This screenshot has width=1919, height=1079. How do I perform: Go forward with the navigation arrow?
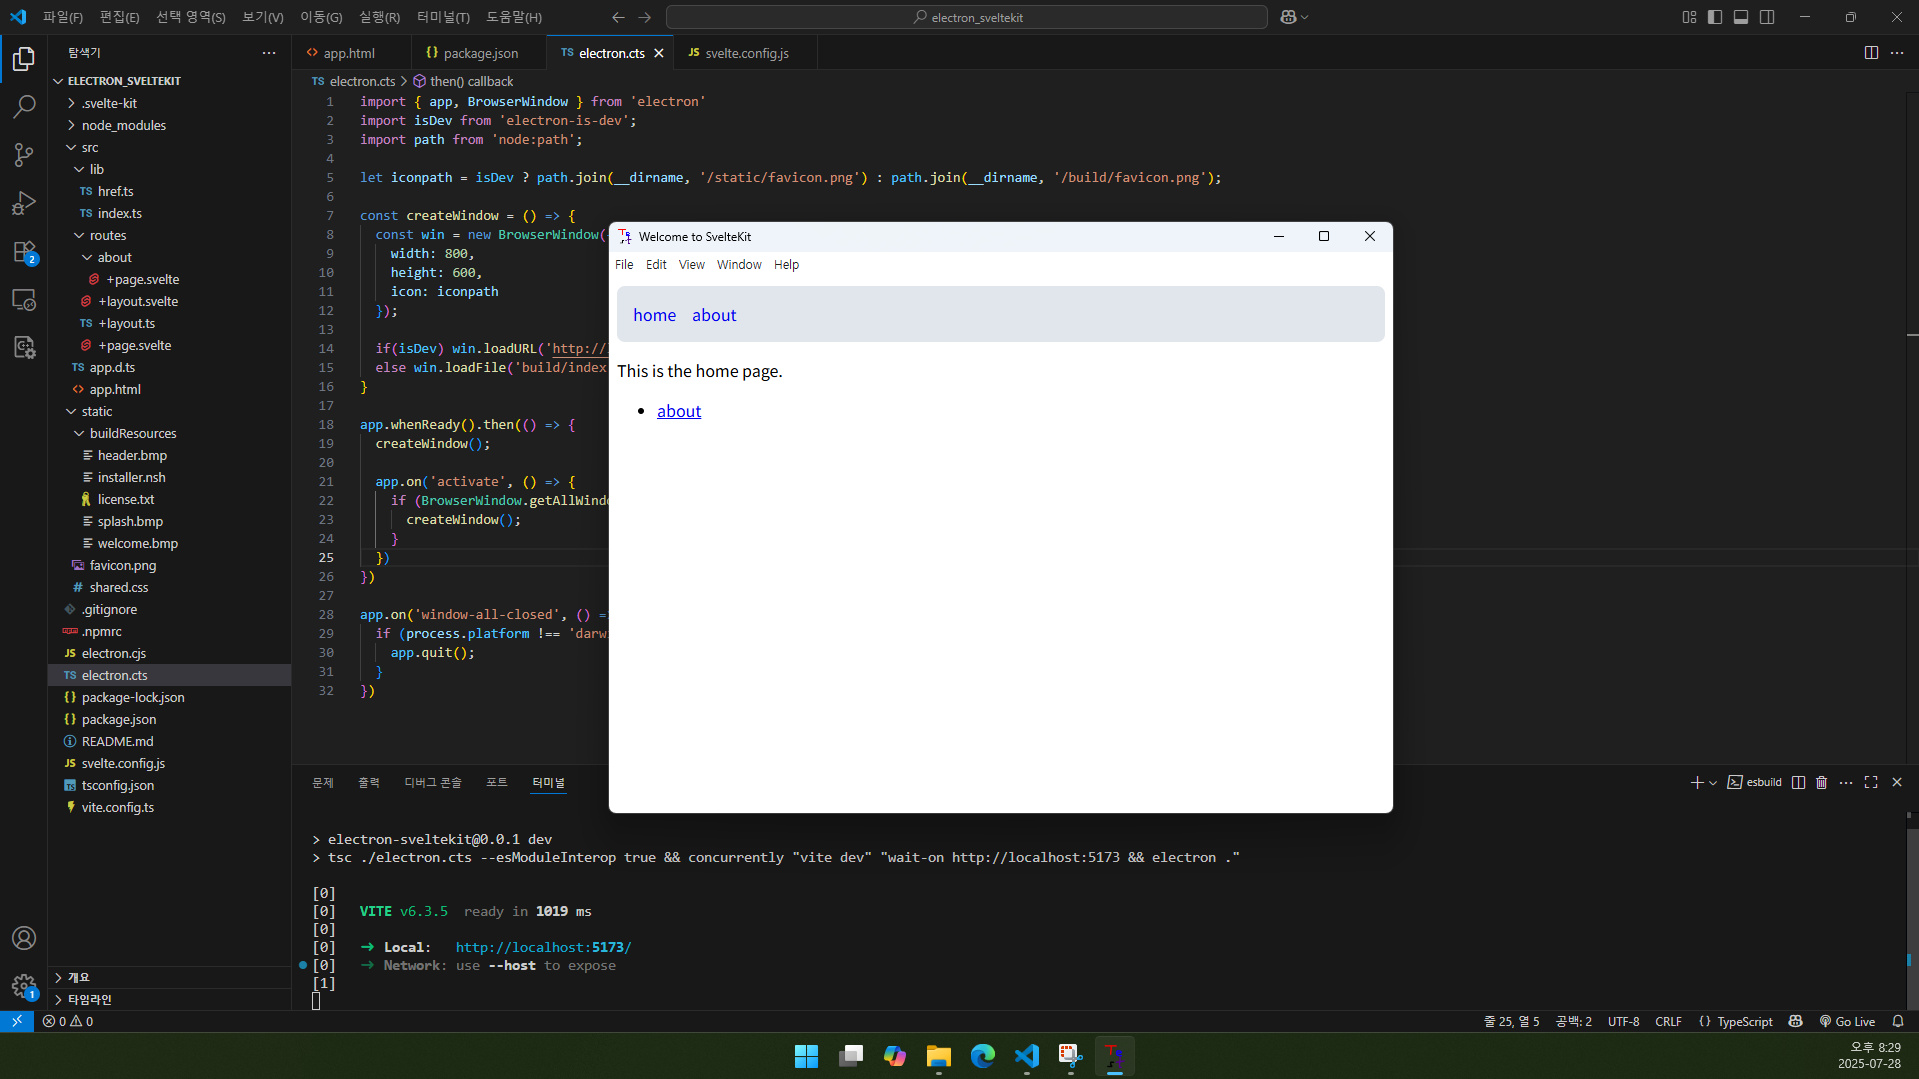point(644,17)
